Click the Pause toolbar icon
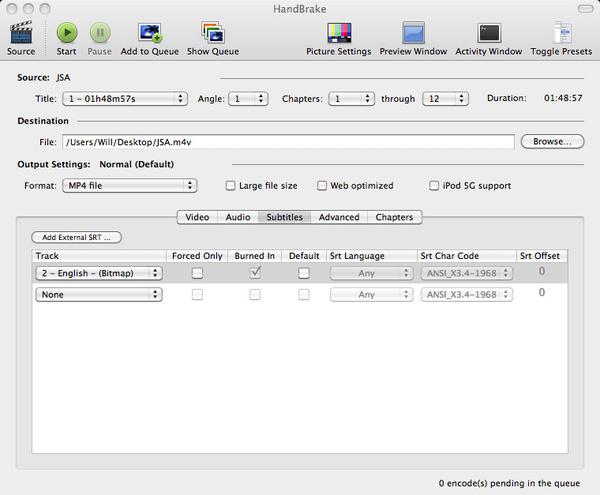This screenshot has width=600, height=495. point(100,33)
